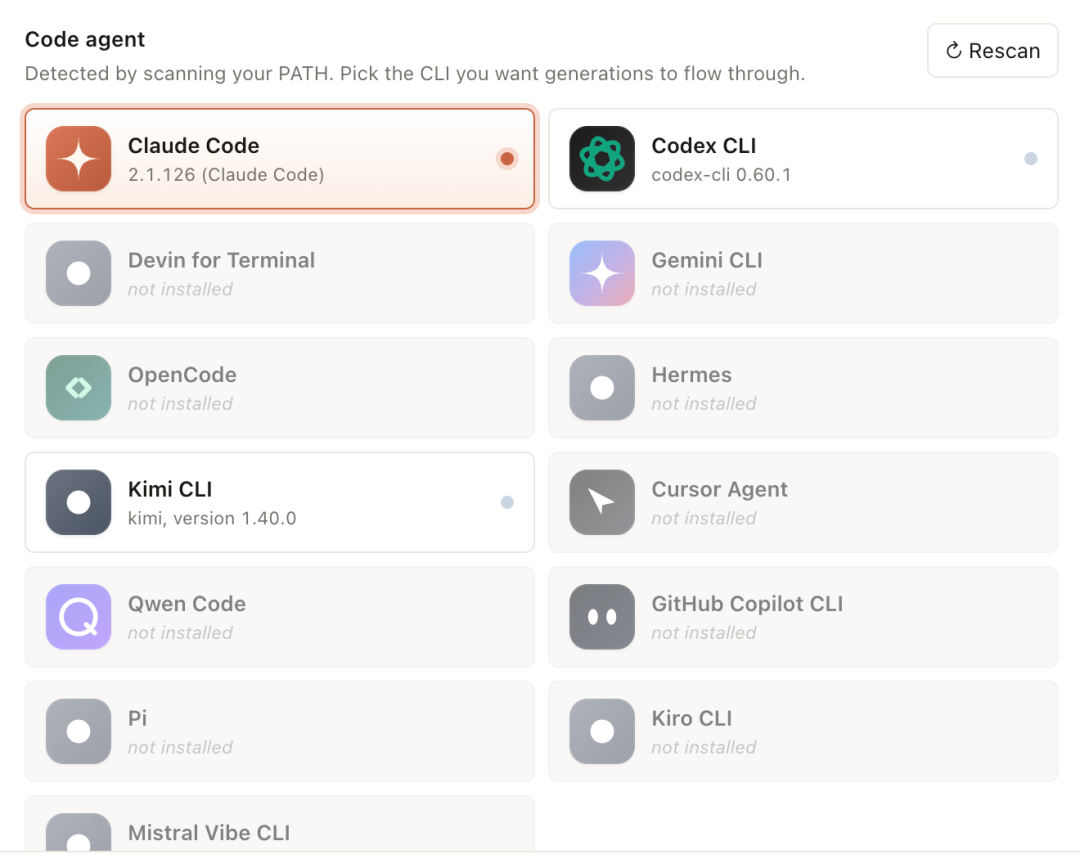
Task: Click version text "2.1.126 (Claude Code)"
Action: click(226, 174)
